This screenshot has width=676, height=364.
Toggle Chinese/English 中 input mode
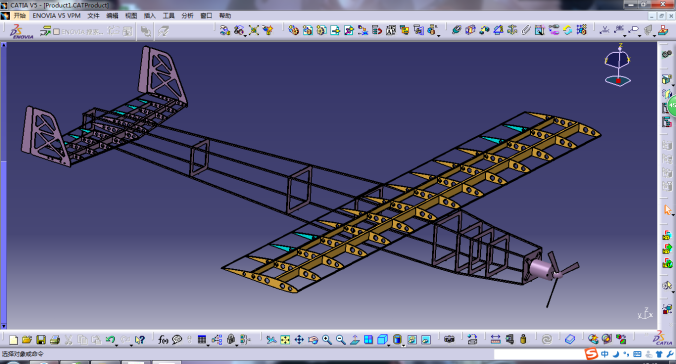coord(604,354)
